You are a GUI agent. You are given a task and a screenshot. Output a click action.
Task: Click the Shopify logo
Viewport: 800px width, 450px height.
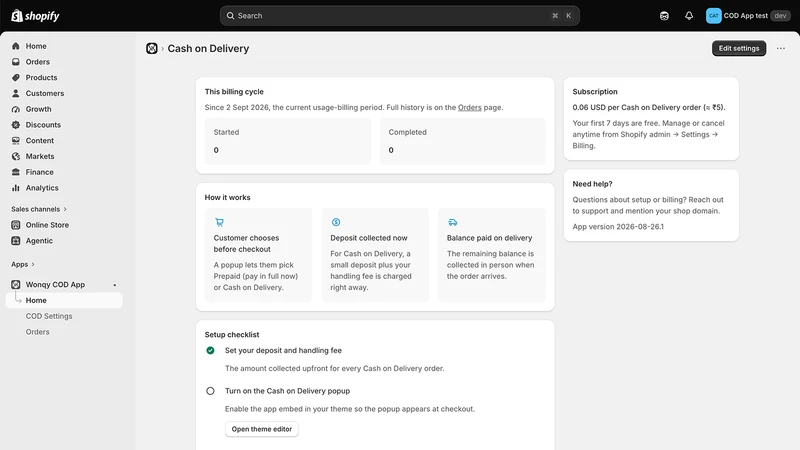35,16
